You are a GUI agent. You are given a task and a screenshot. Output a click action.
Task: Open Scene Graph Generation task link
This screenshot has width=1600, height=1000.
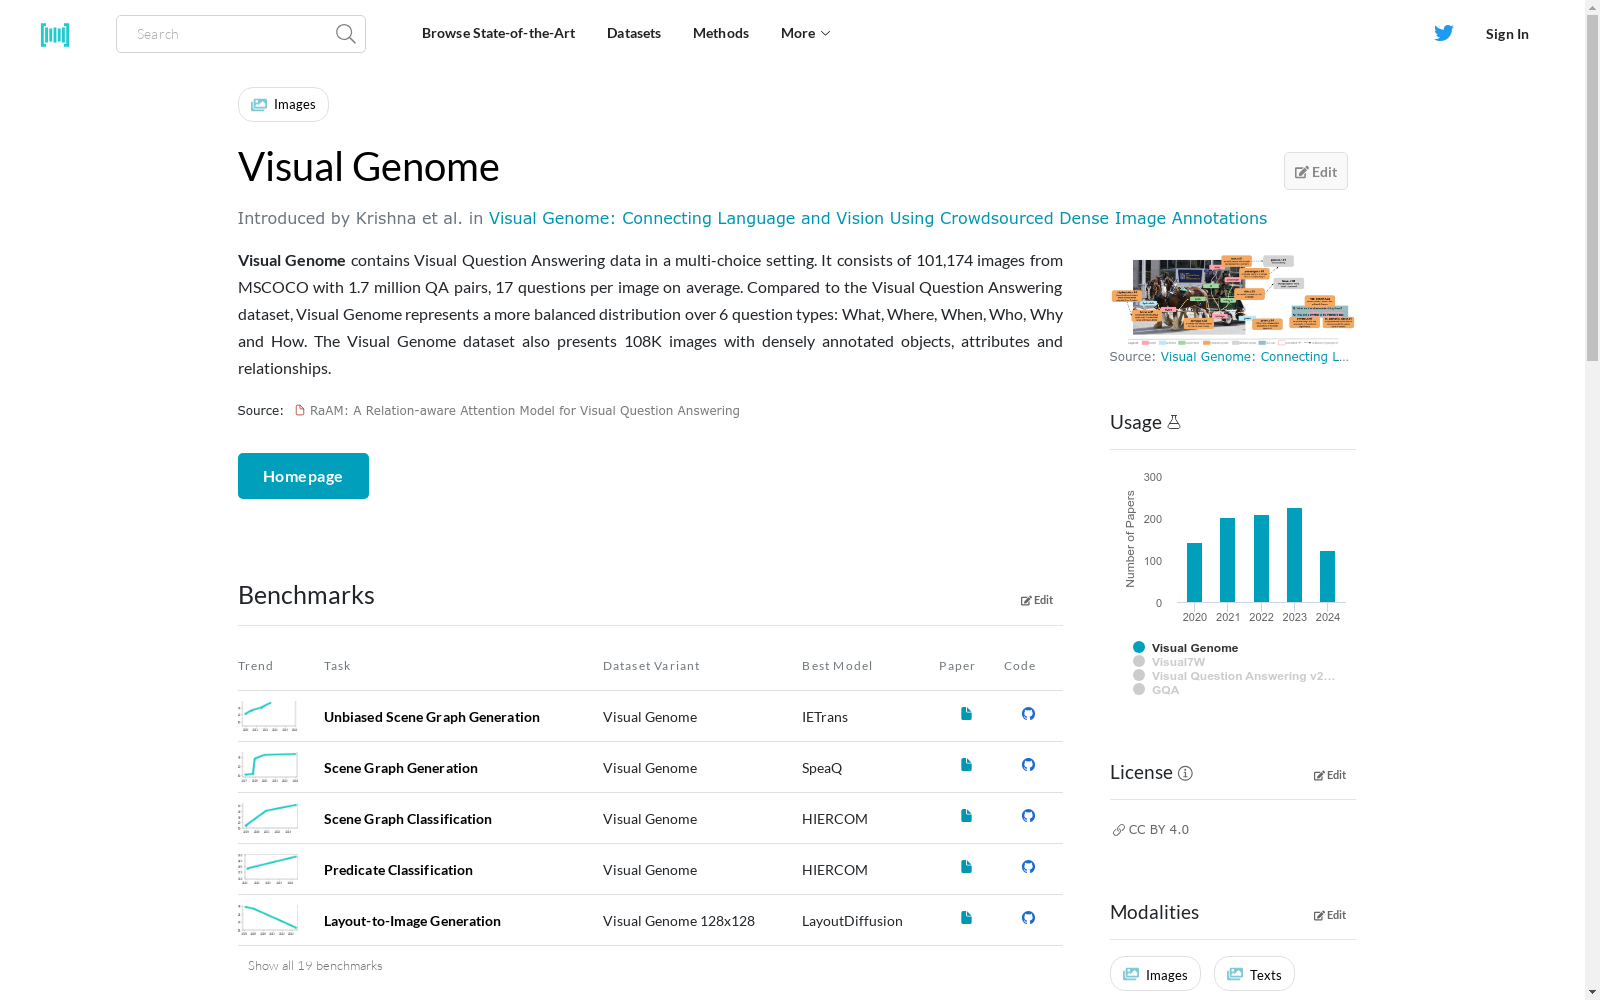click(401, 768)
